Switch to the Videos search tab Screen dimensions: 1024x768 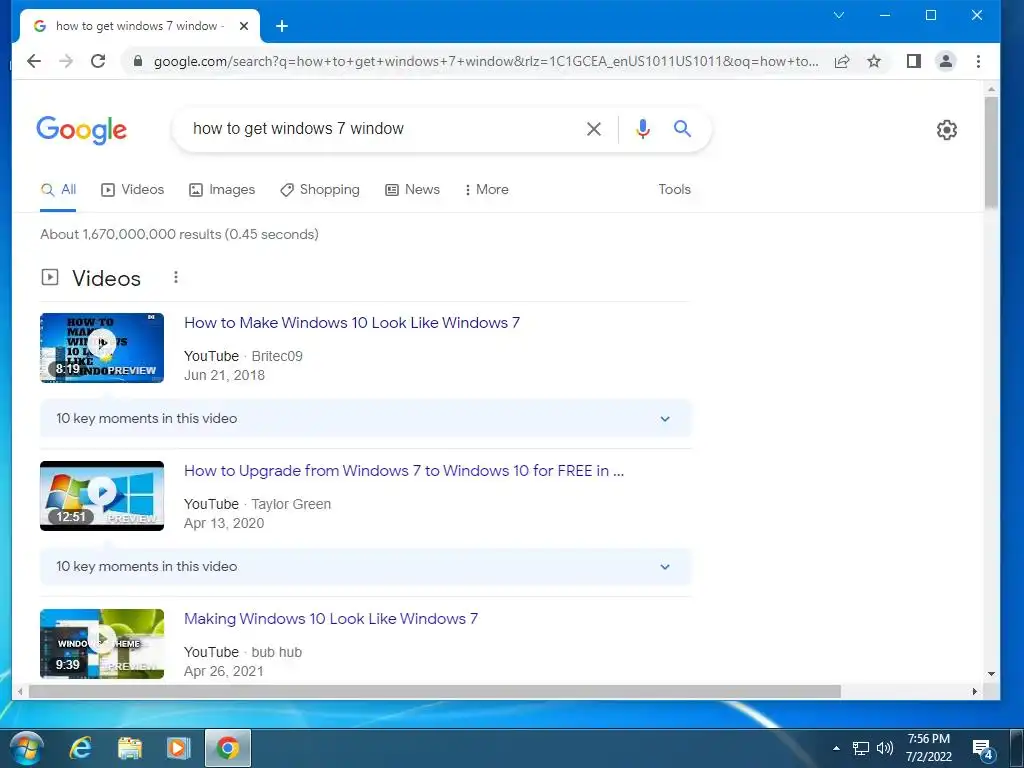point(133,189)
